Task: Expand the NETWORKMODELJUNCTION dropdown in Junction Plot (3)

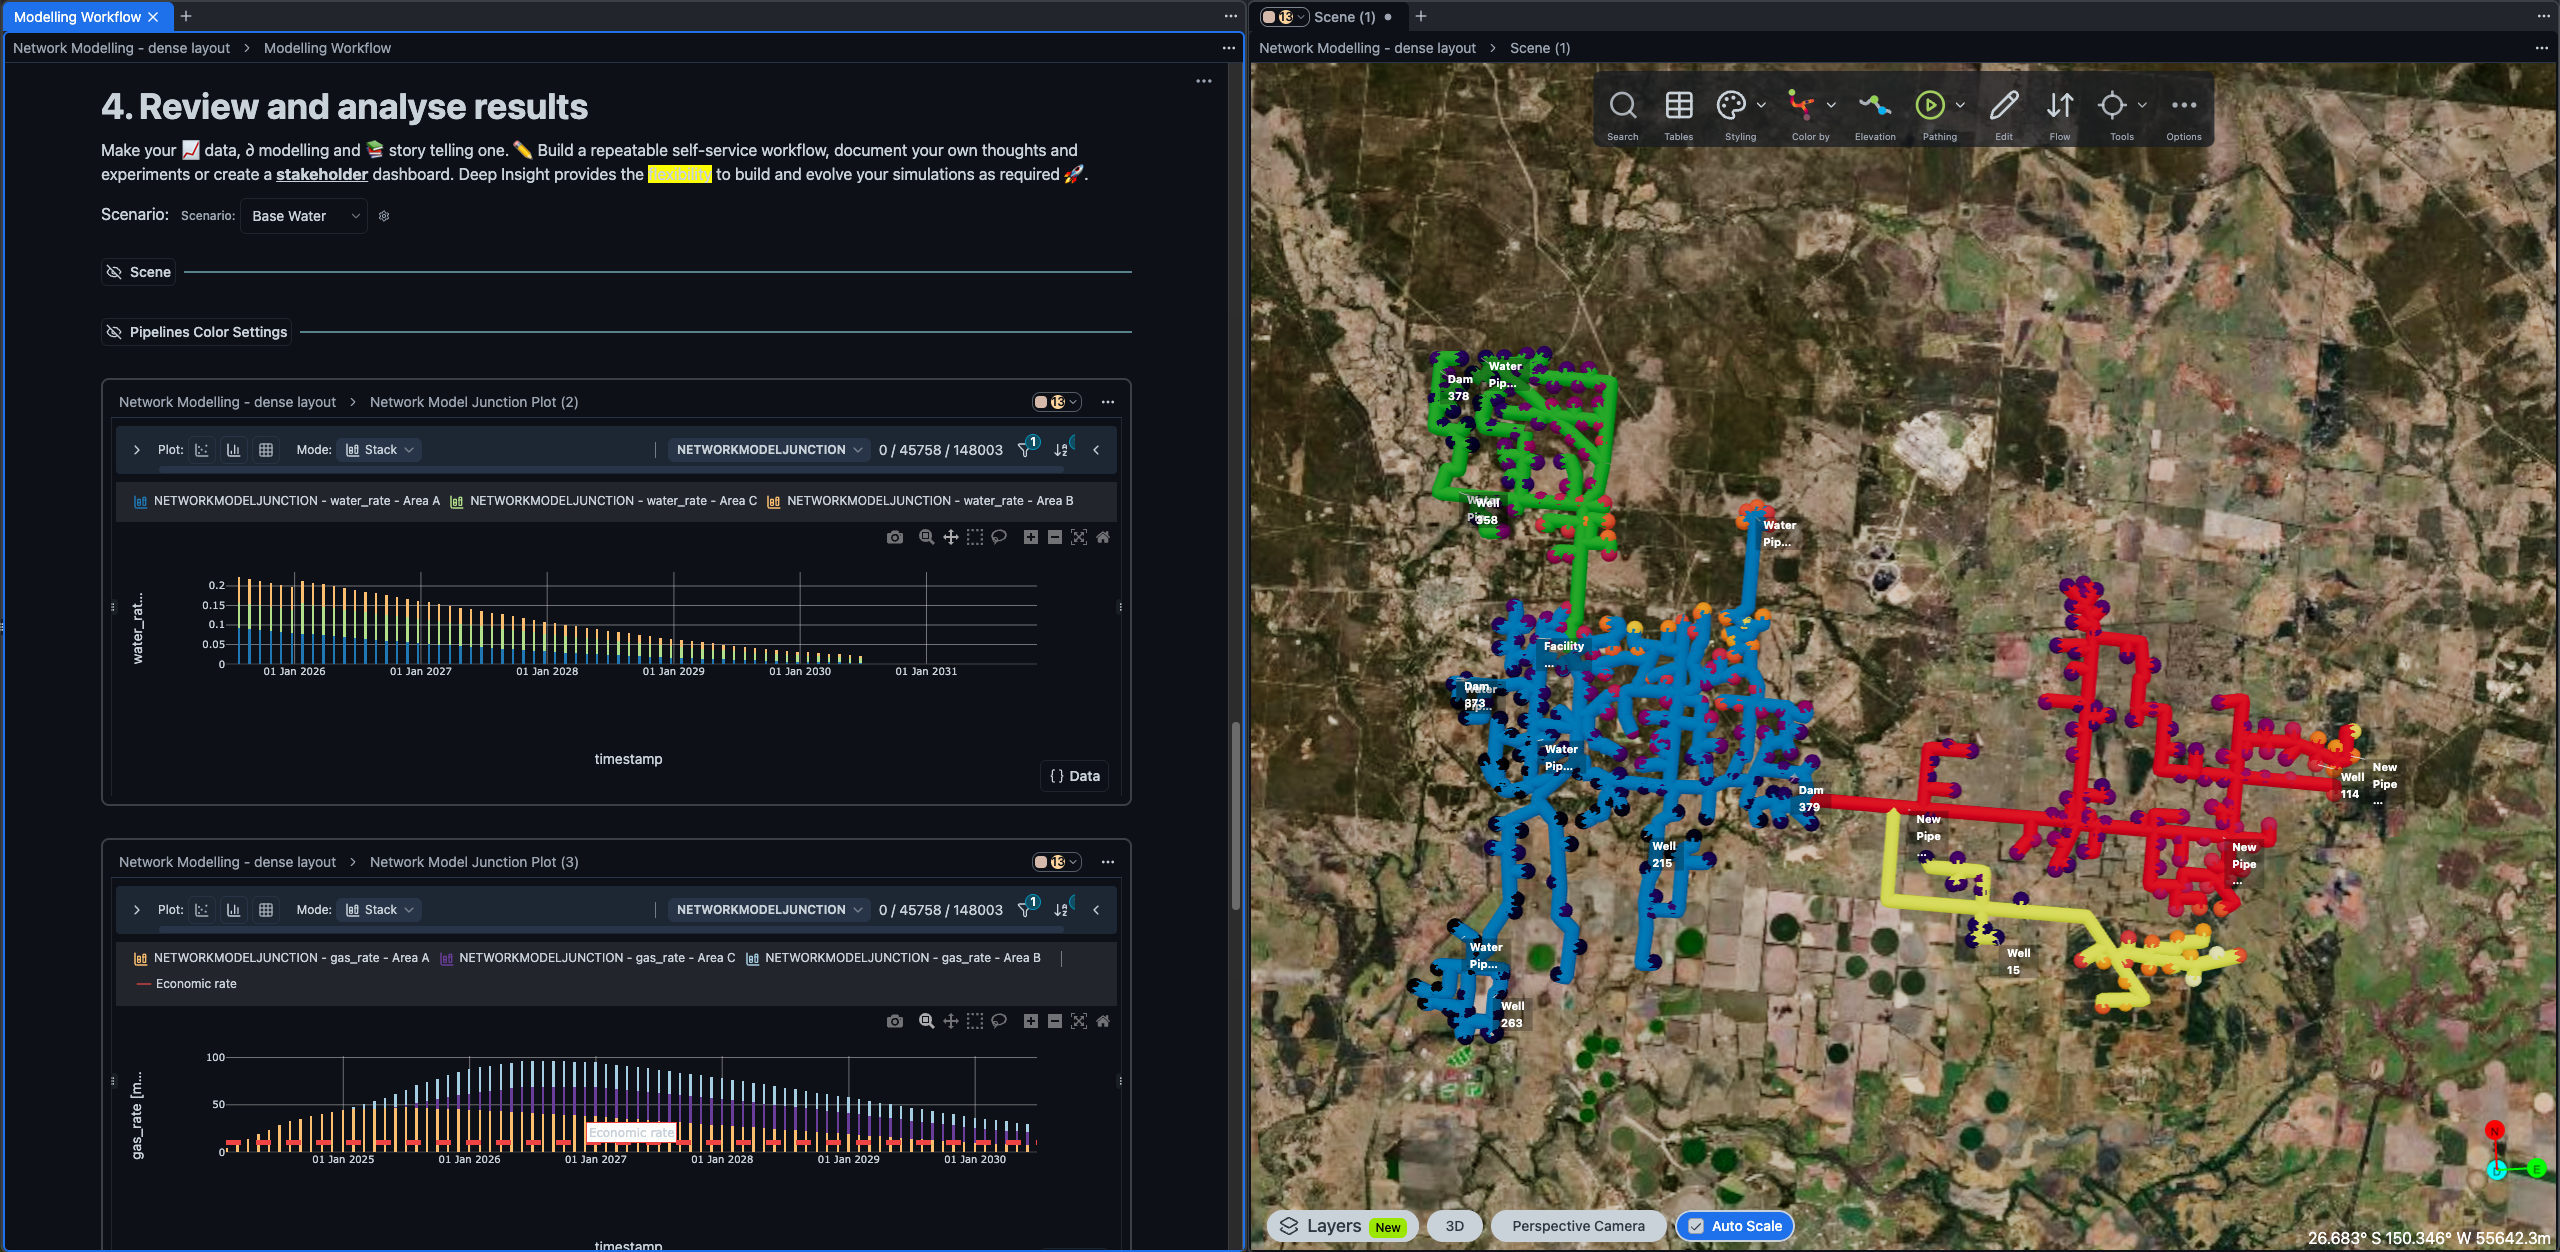Action: tap(768, 910)
